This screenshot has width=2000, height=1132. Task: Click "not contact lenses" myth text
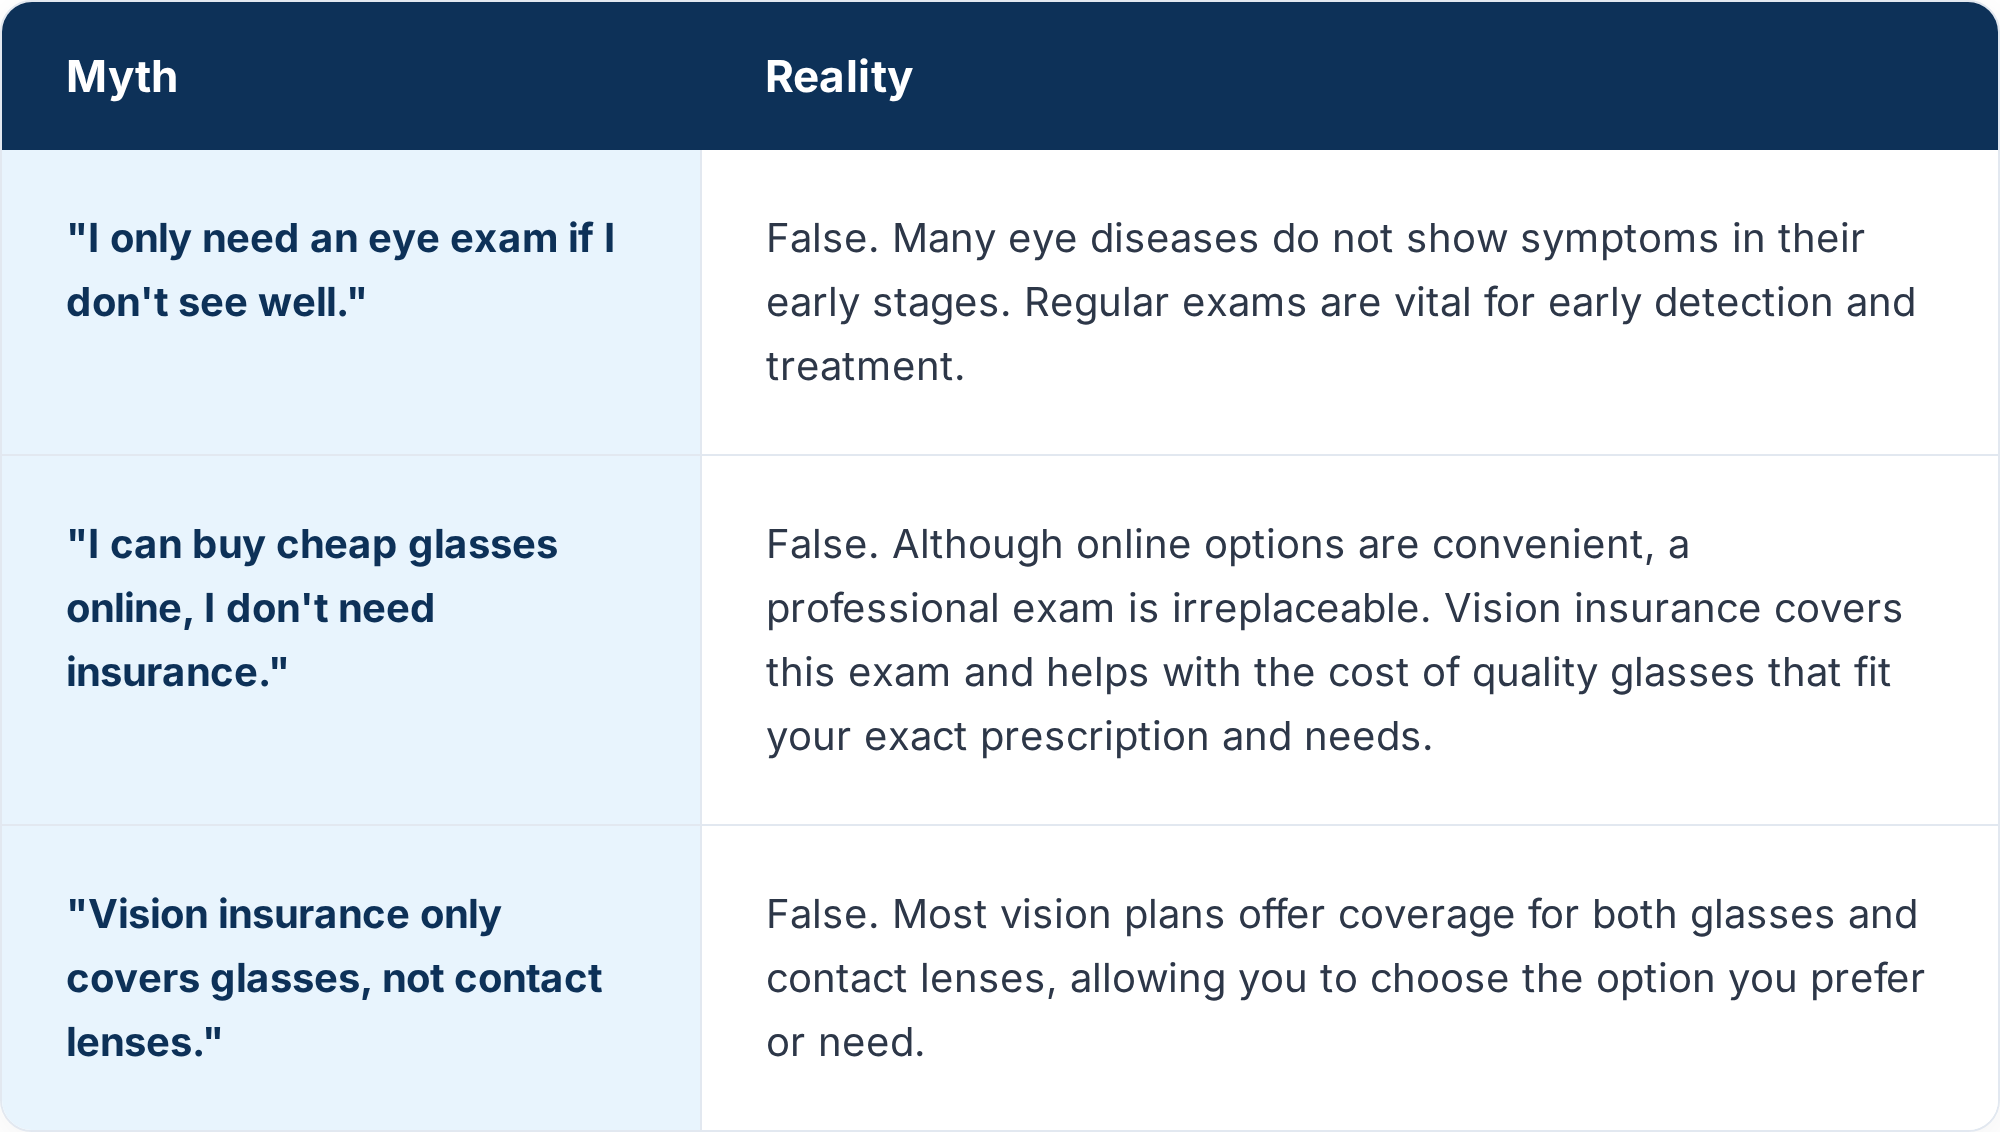334,1010
